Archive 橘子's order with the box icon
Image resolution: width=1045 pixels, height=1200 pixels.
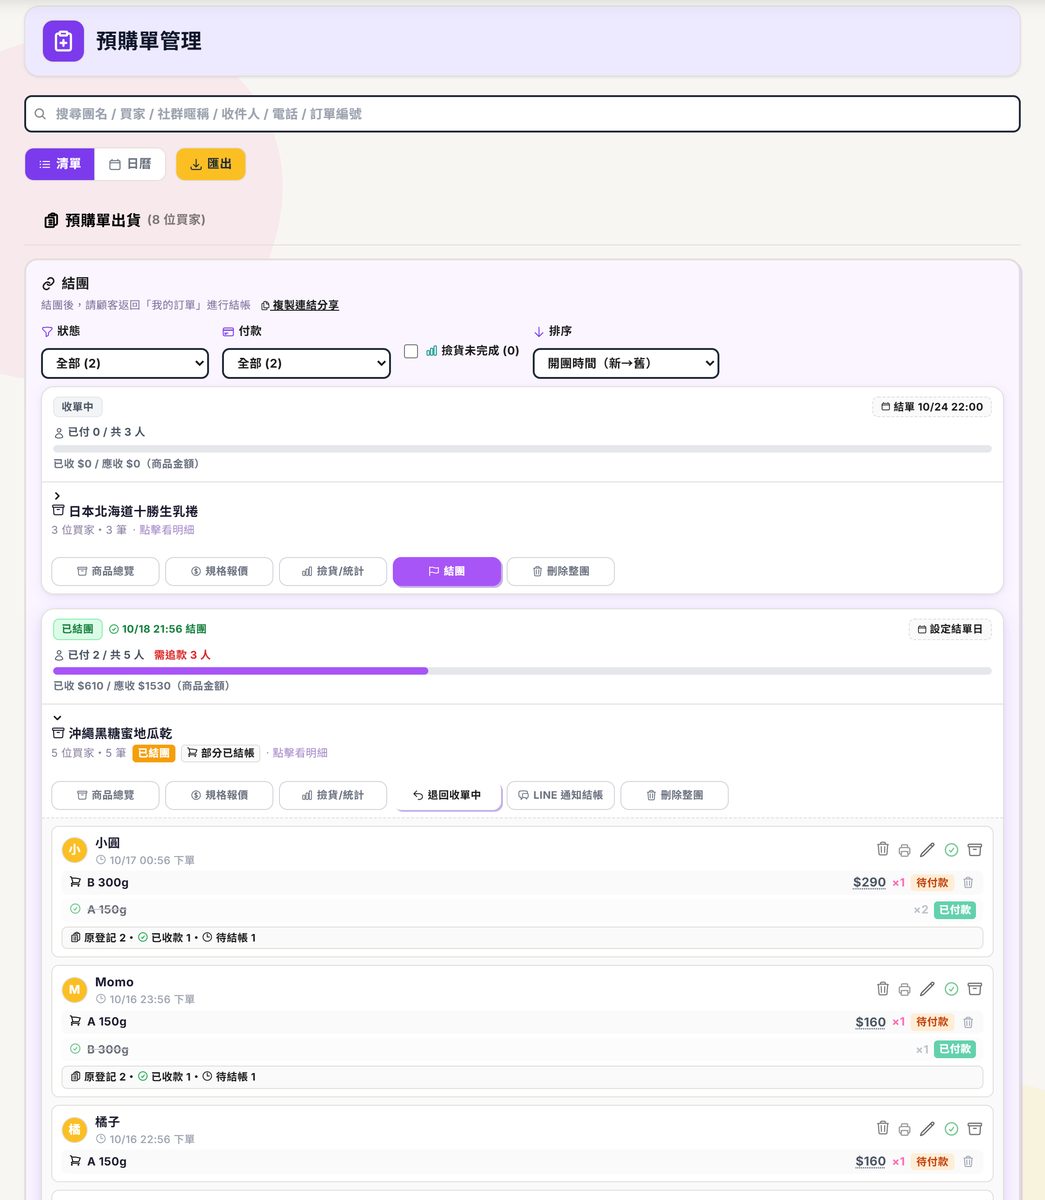coord(975,1129)
